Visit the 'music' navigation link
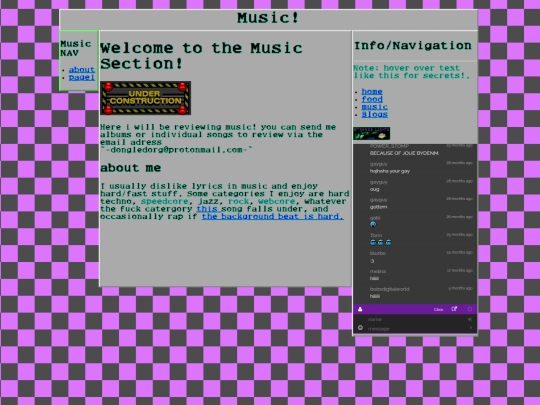Screen dimensions: 540x405 pyautogui.click(x=374, y=107)
